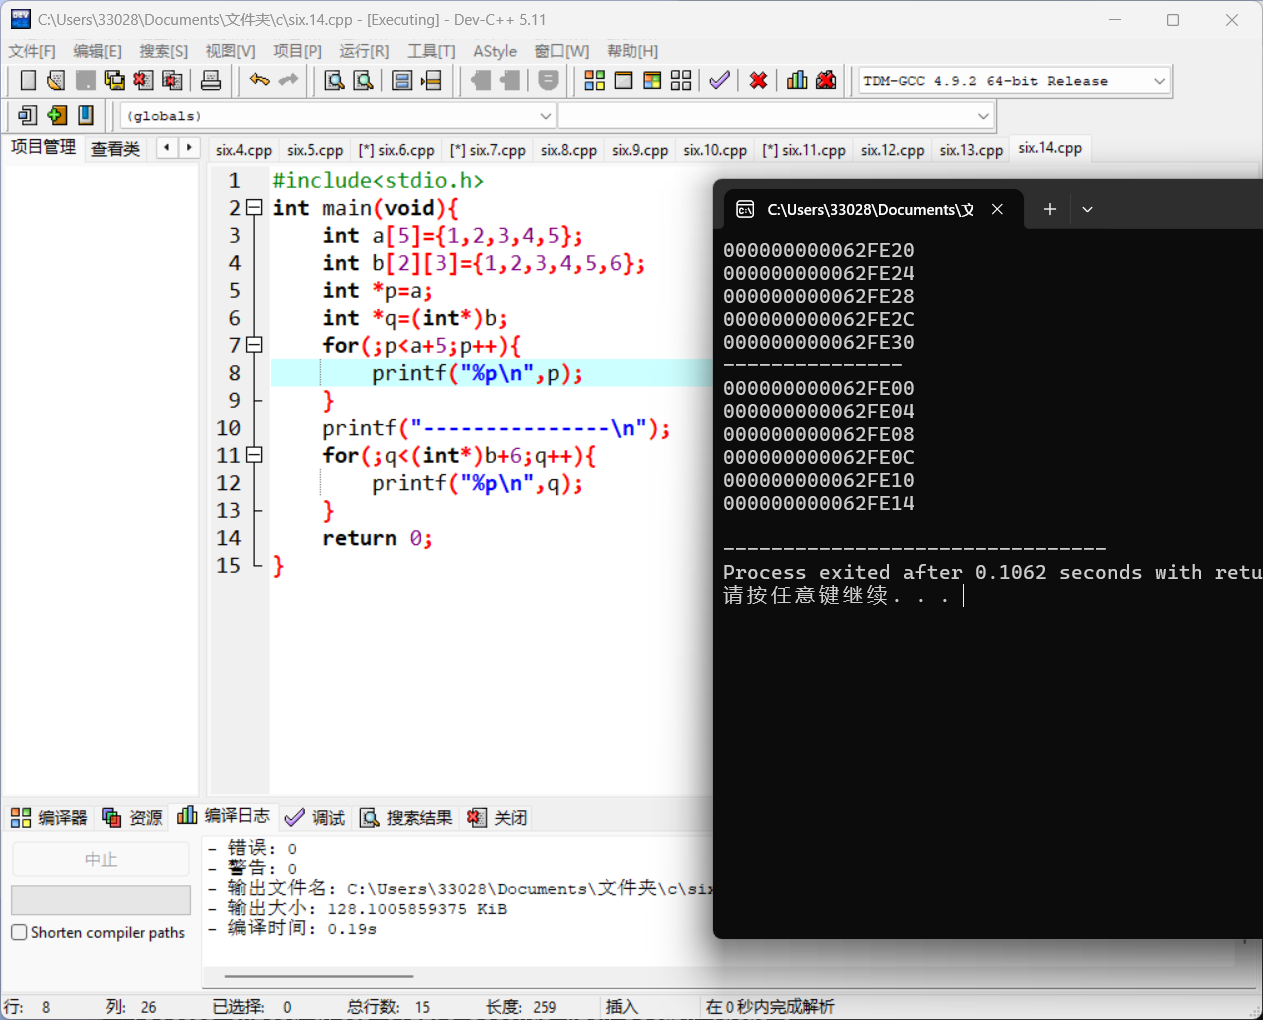The height and width of the screenshot is (1020, 1263).
Task: Click the New file toolbar icon
Action: point(28,81)
